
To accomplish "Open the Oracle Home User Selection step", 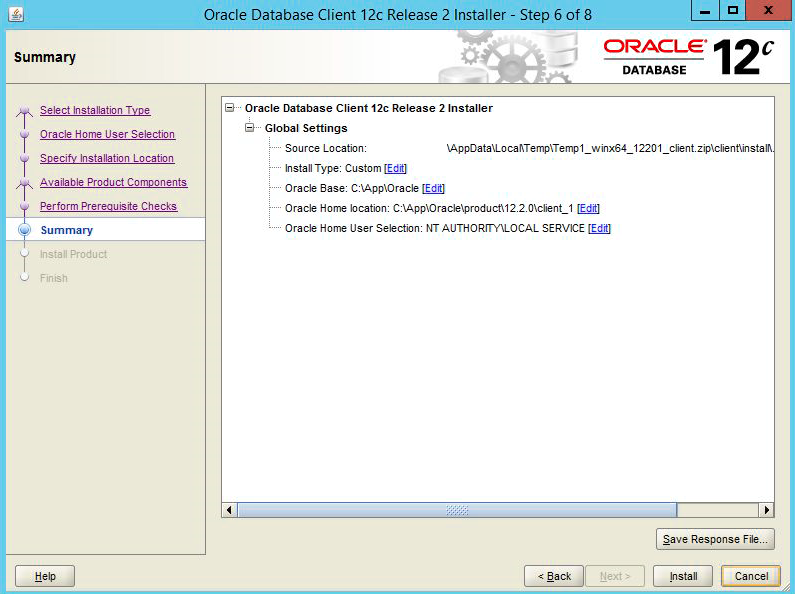I will [x=107, y=134].
